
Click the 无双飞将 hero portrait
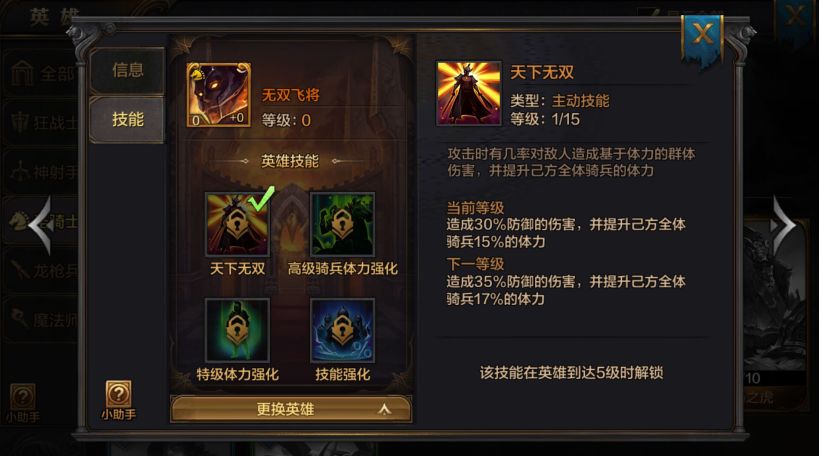coord(219,95)
